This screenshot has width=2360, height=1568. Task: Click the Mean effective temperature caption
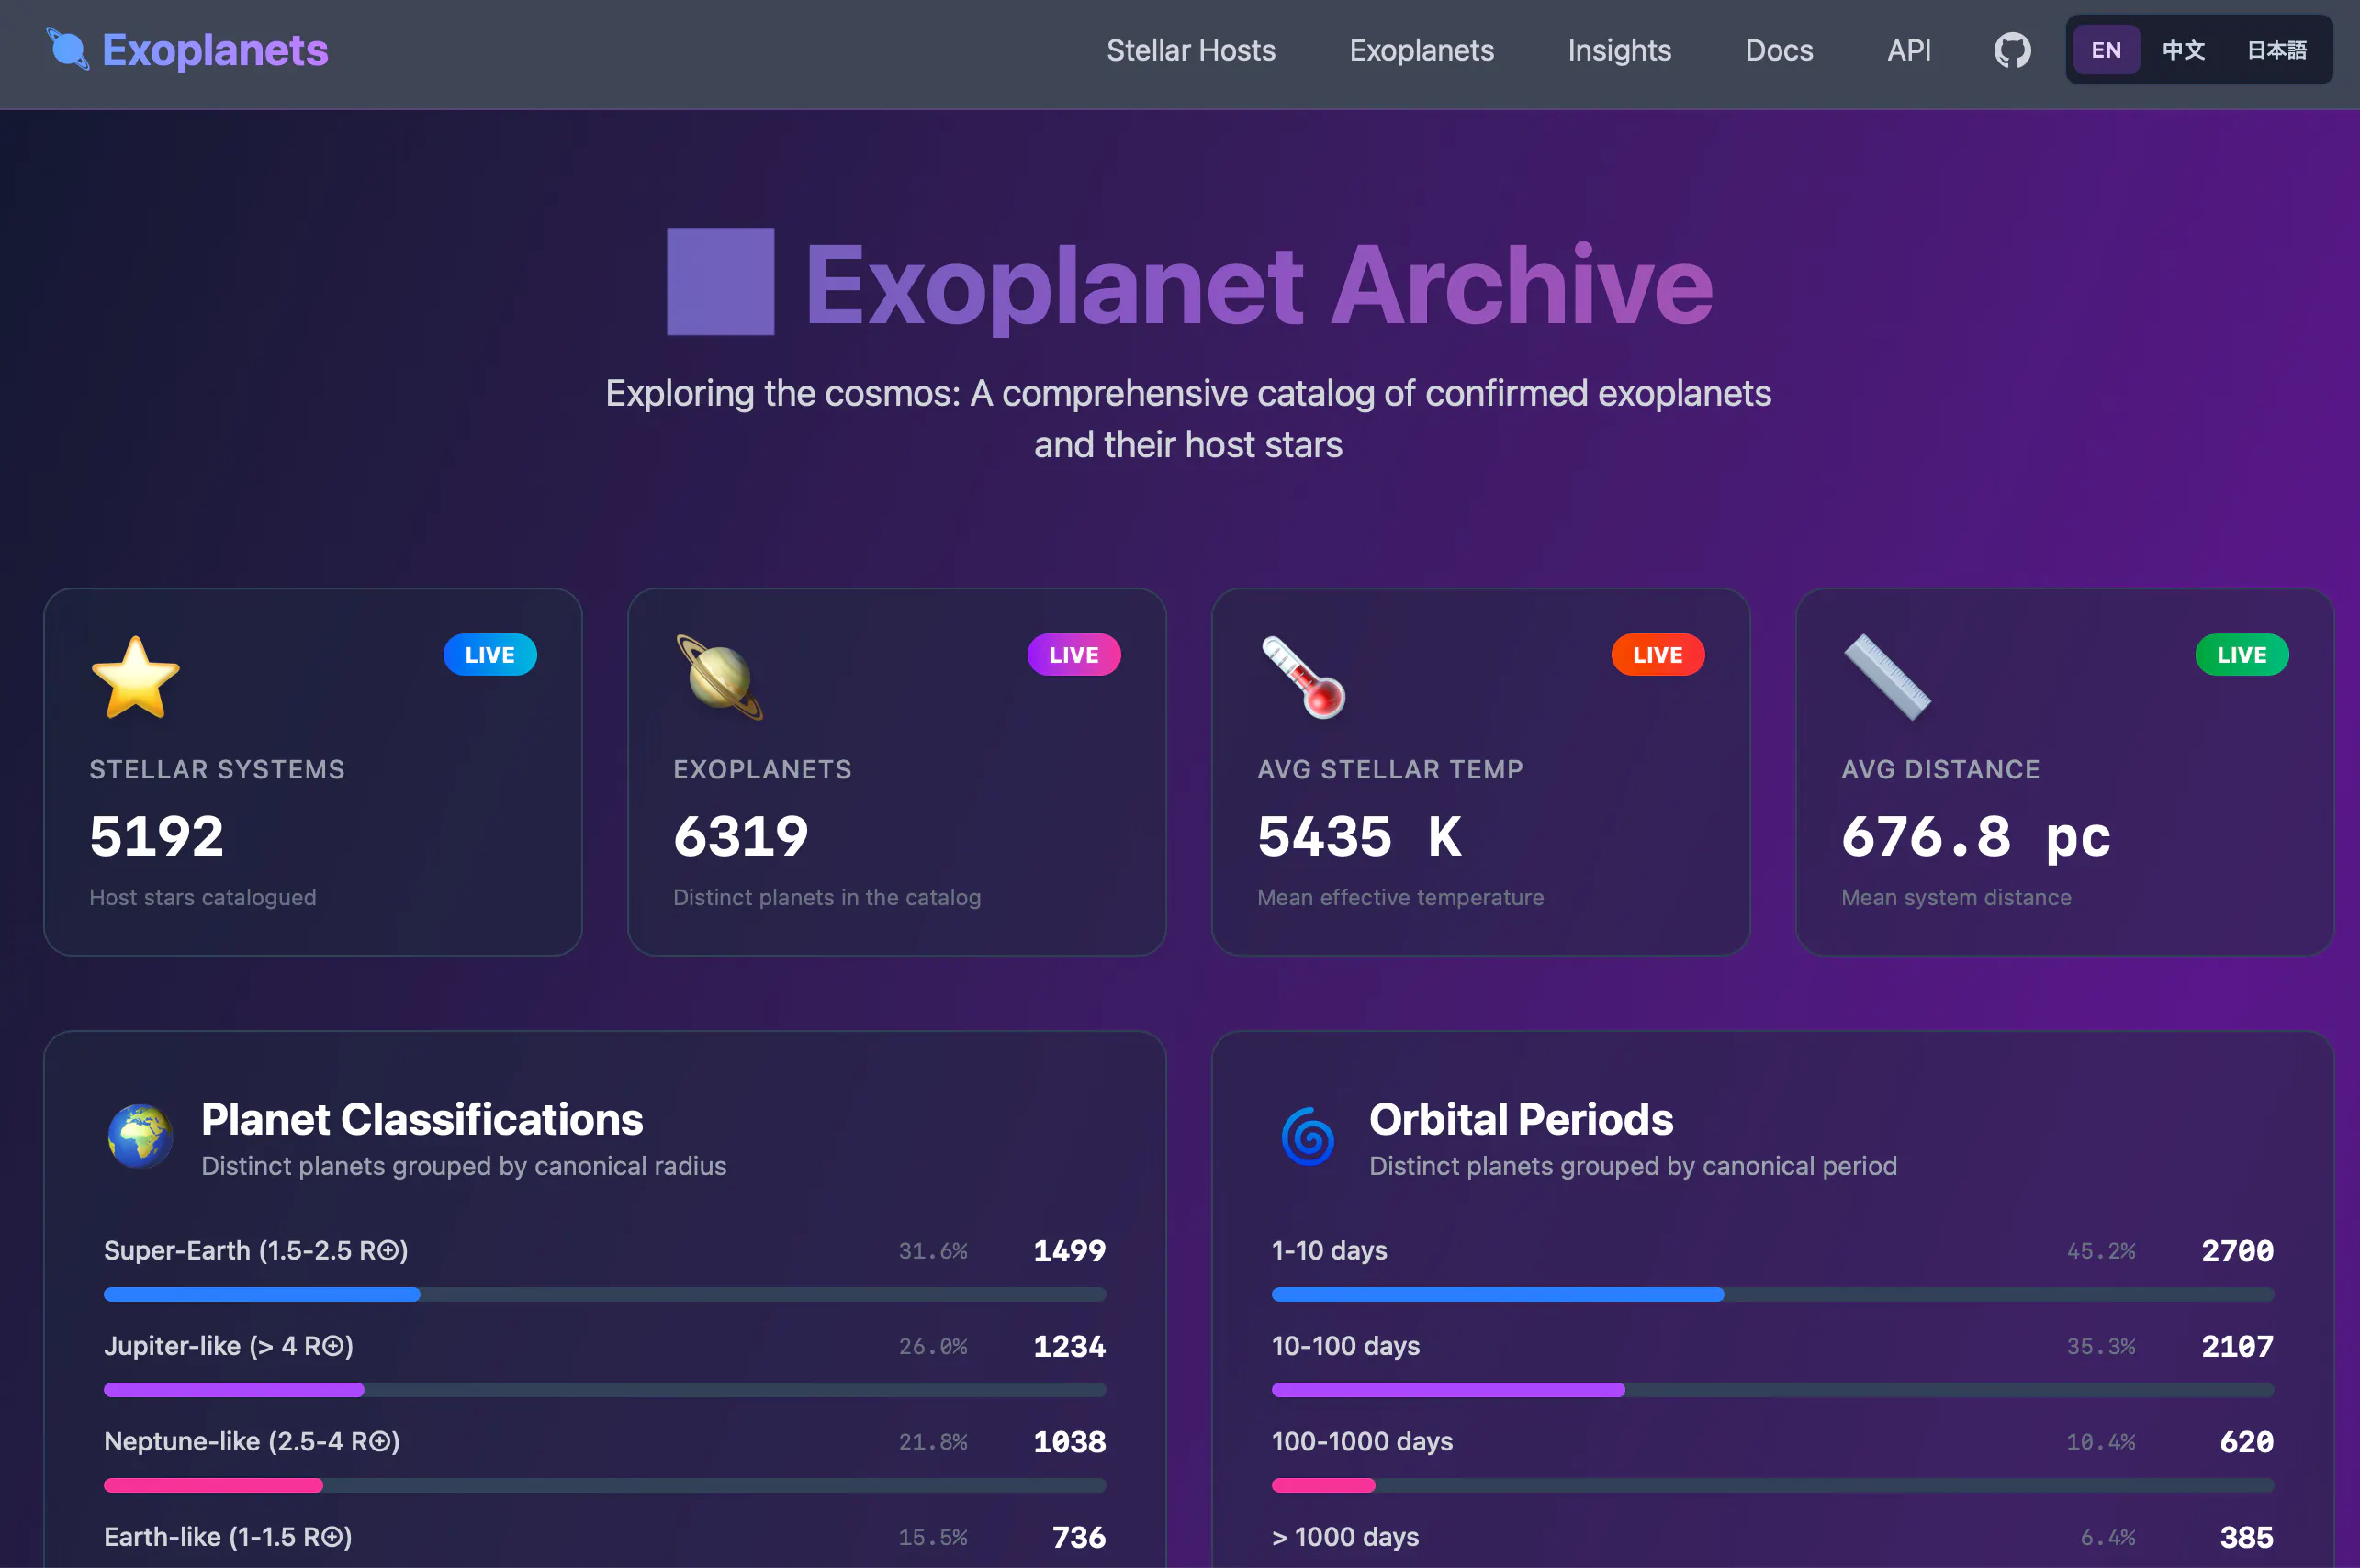[1401, 897]
